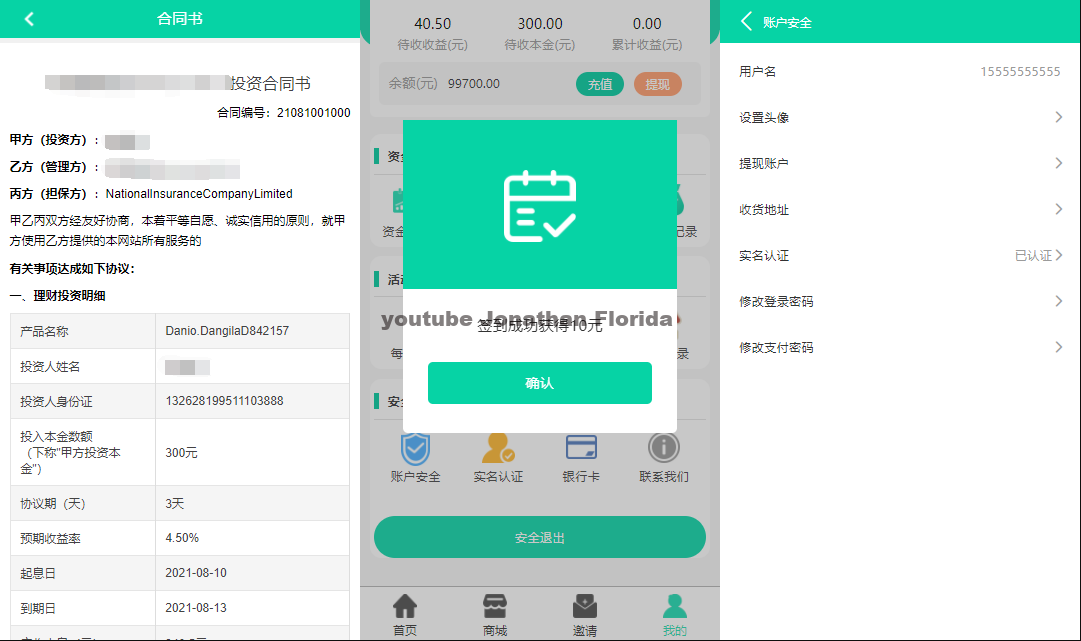The image size is (1081, 641).
Task: Expand the 提现账户 row chevron
Action: [1059, 163]
